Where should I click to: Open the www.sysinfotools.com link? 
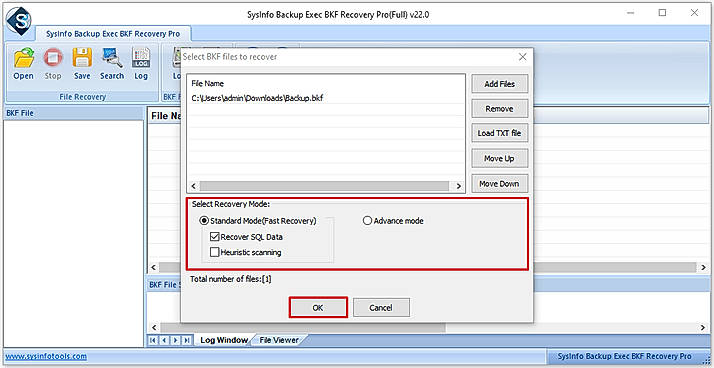tap(46, 356)
